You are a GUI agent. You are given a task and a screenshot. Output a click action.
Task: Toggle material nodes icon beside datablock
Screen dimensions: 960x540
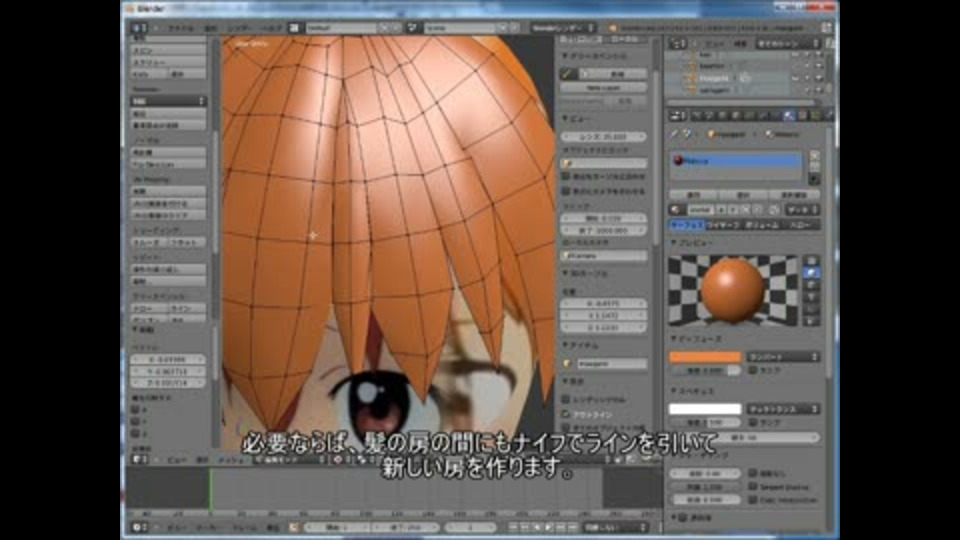774,210
